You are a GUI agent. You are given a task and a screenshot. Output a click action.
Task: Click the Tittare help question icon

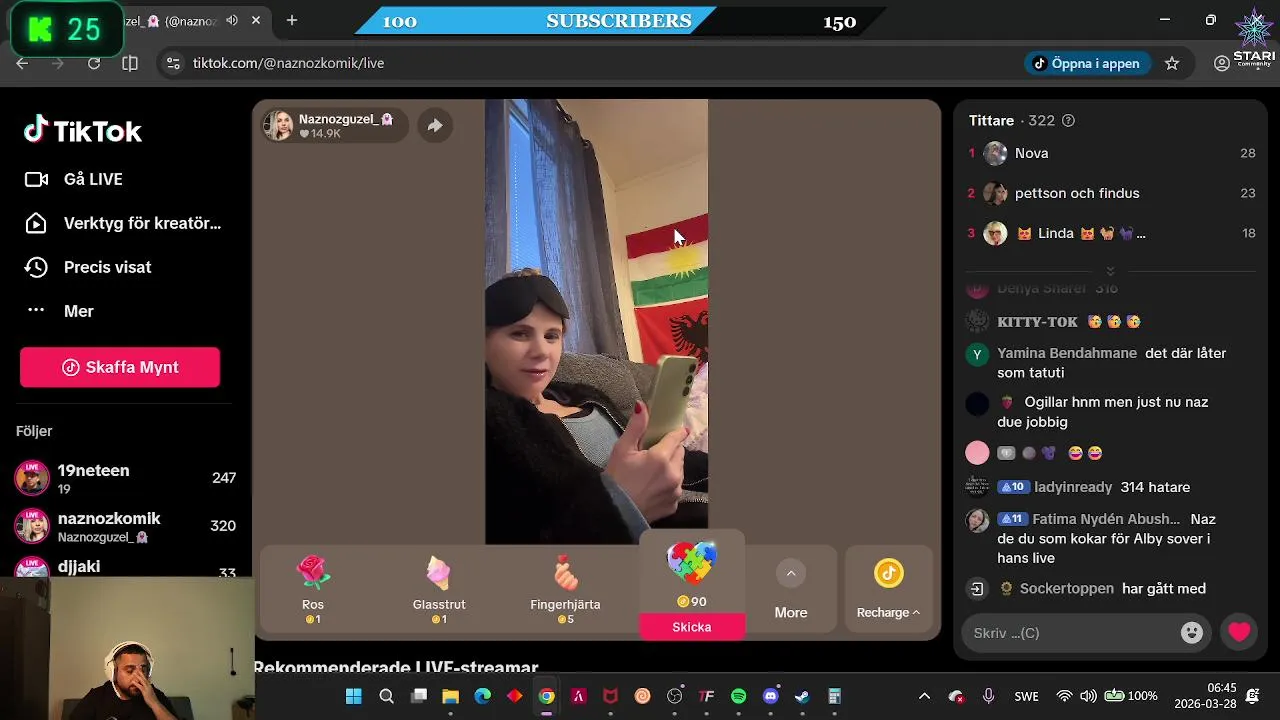point(1068,120)
